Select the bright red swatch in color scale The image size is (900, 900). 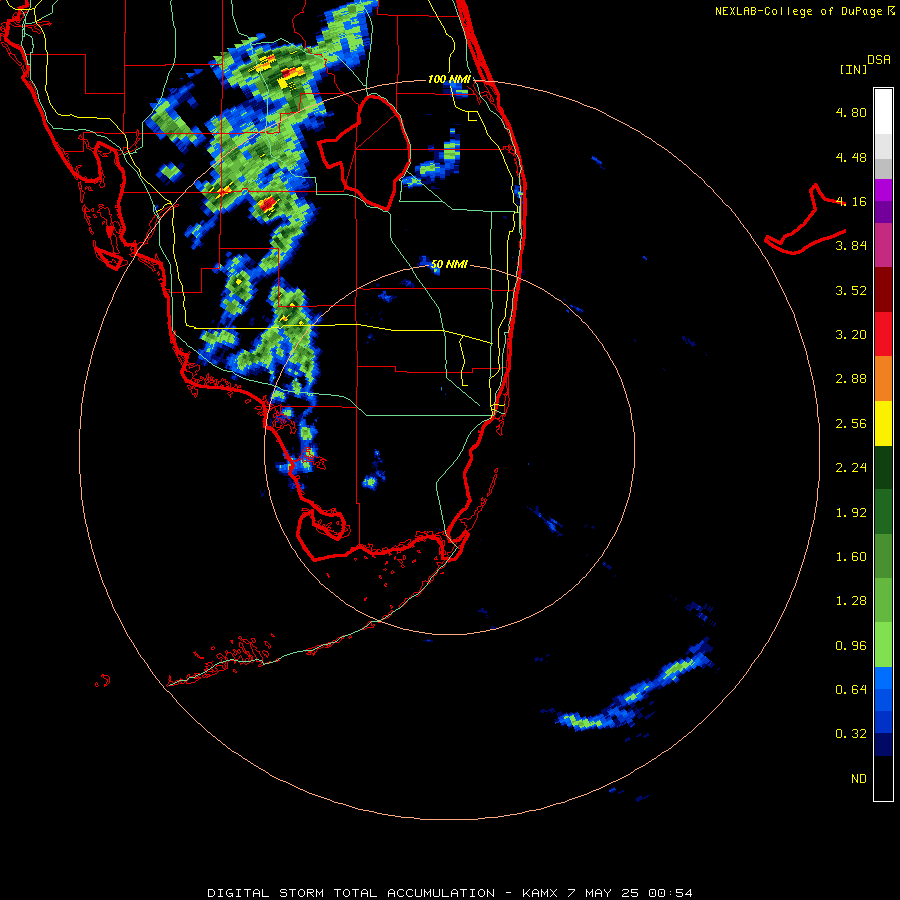point(883,334)
